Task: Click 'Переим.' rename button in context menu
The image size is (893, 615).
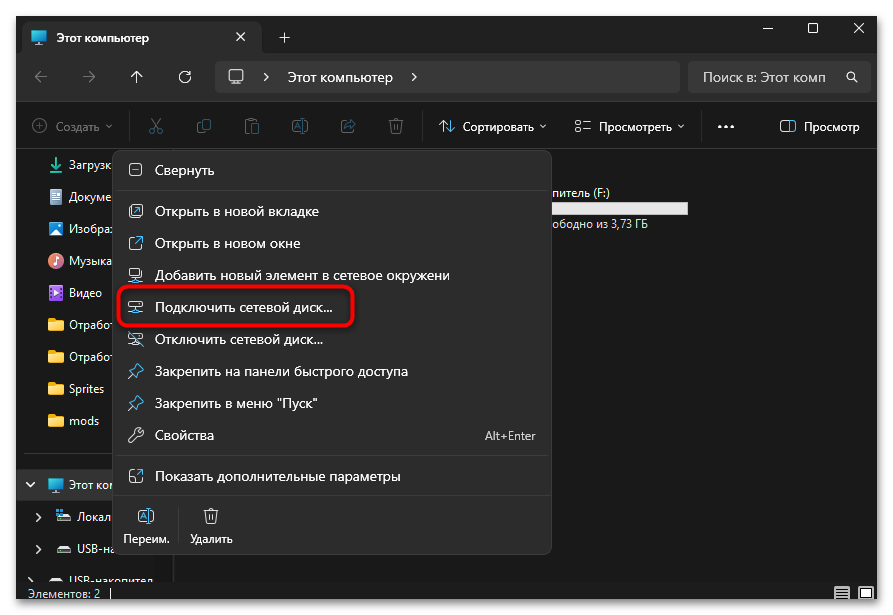Action: (x=146, y=526)
